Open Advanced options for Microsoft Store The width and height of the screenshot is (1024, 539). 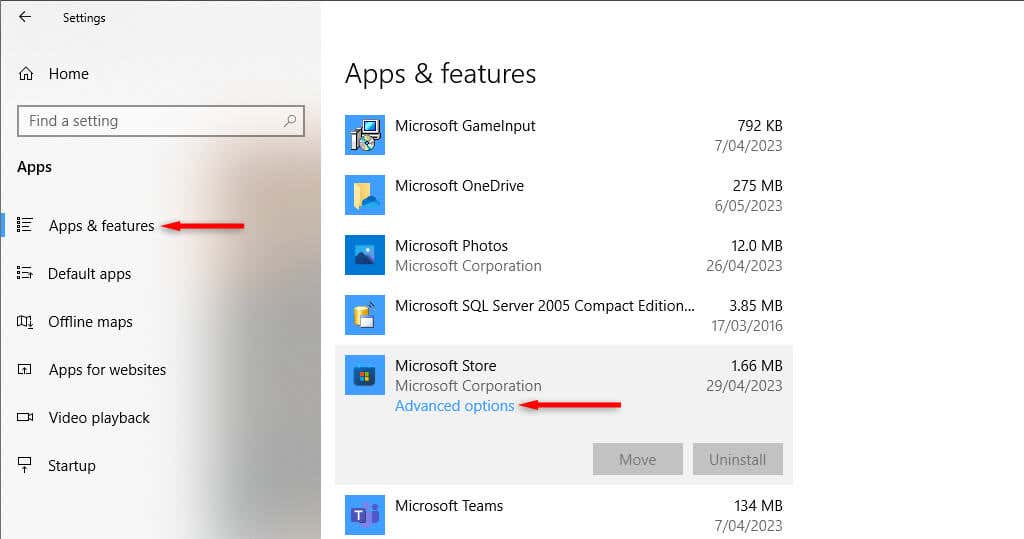pyautogui.click(x=455, y=406)
